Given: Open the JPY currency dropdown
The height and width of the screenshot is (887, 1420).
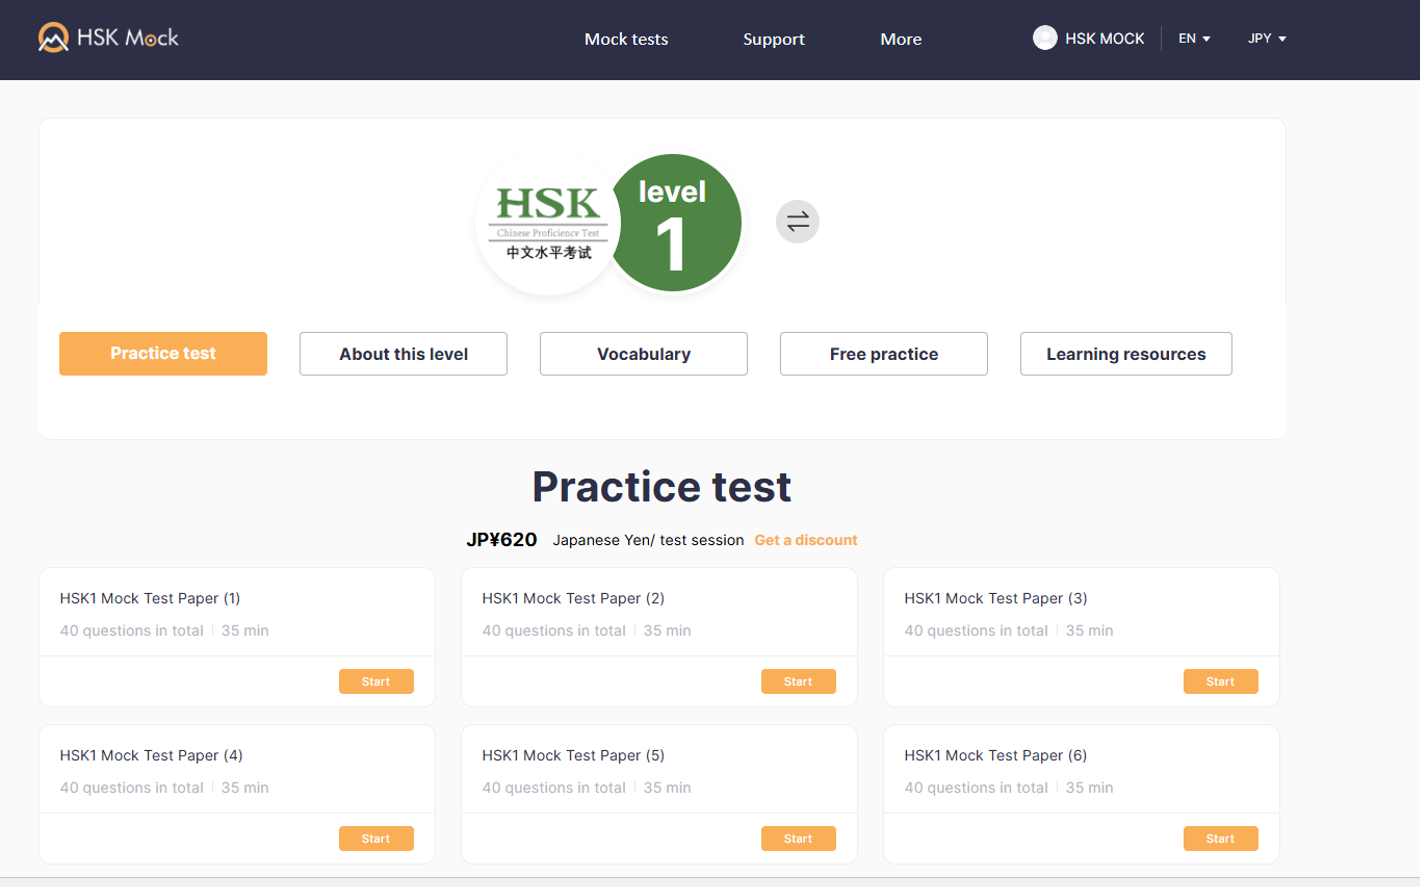Looking at the screenshot, I should click(1266, 38).
